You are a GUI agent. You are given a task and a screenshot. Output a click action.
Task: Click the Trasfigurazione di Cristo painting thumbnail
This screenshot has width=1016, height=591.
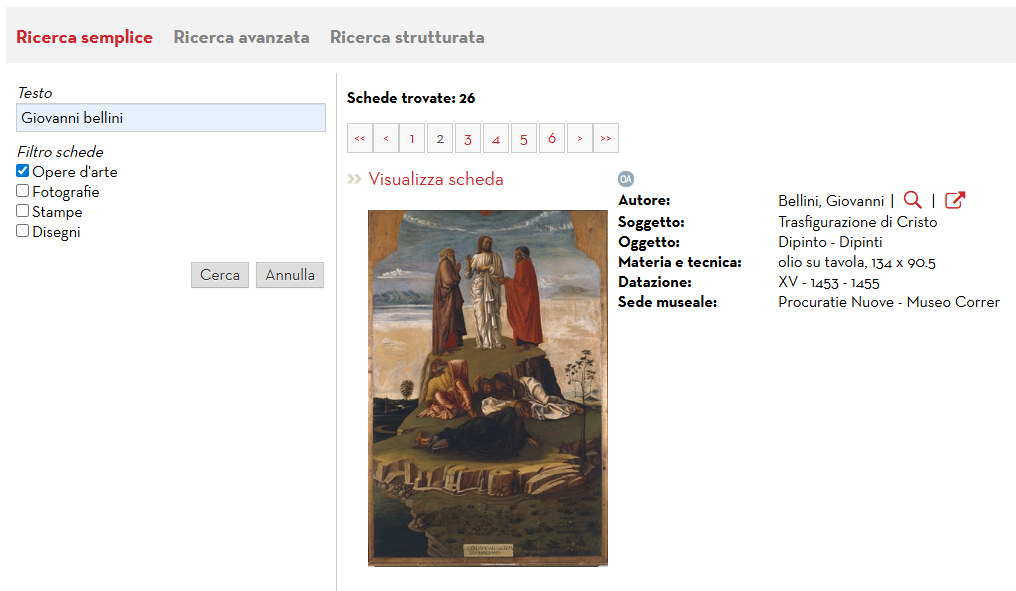[x=487, y=388]
